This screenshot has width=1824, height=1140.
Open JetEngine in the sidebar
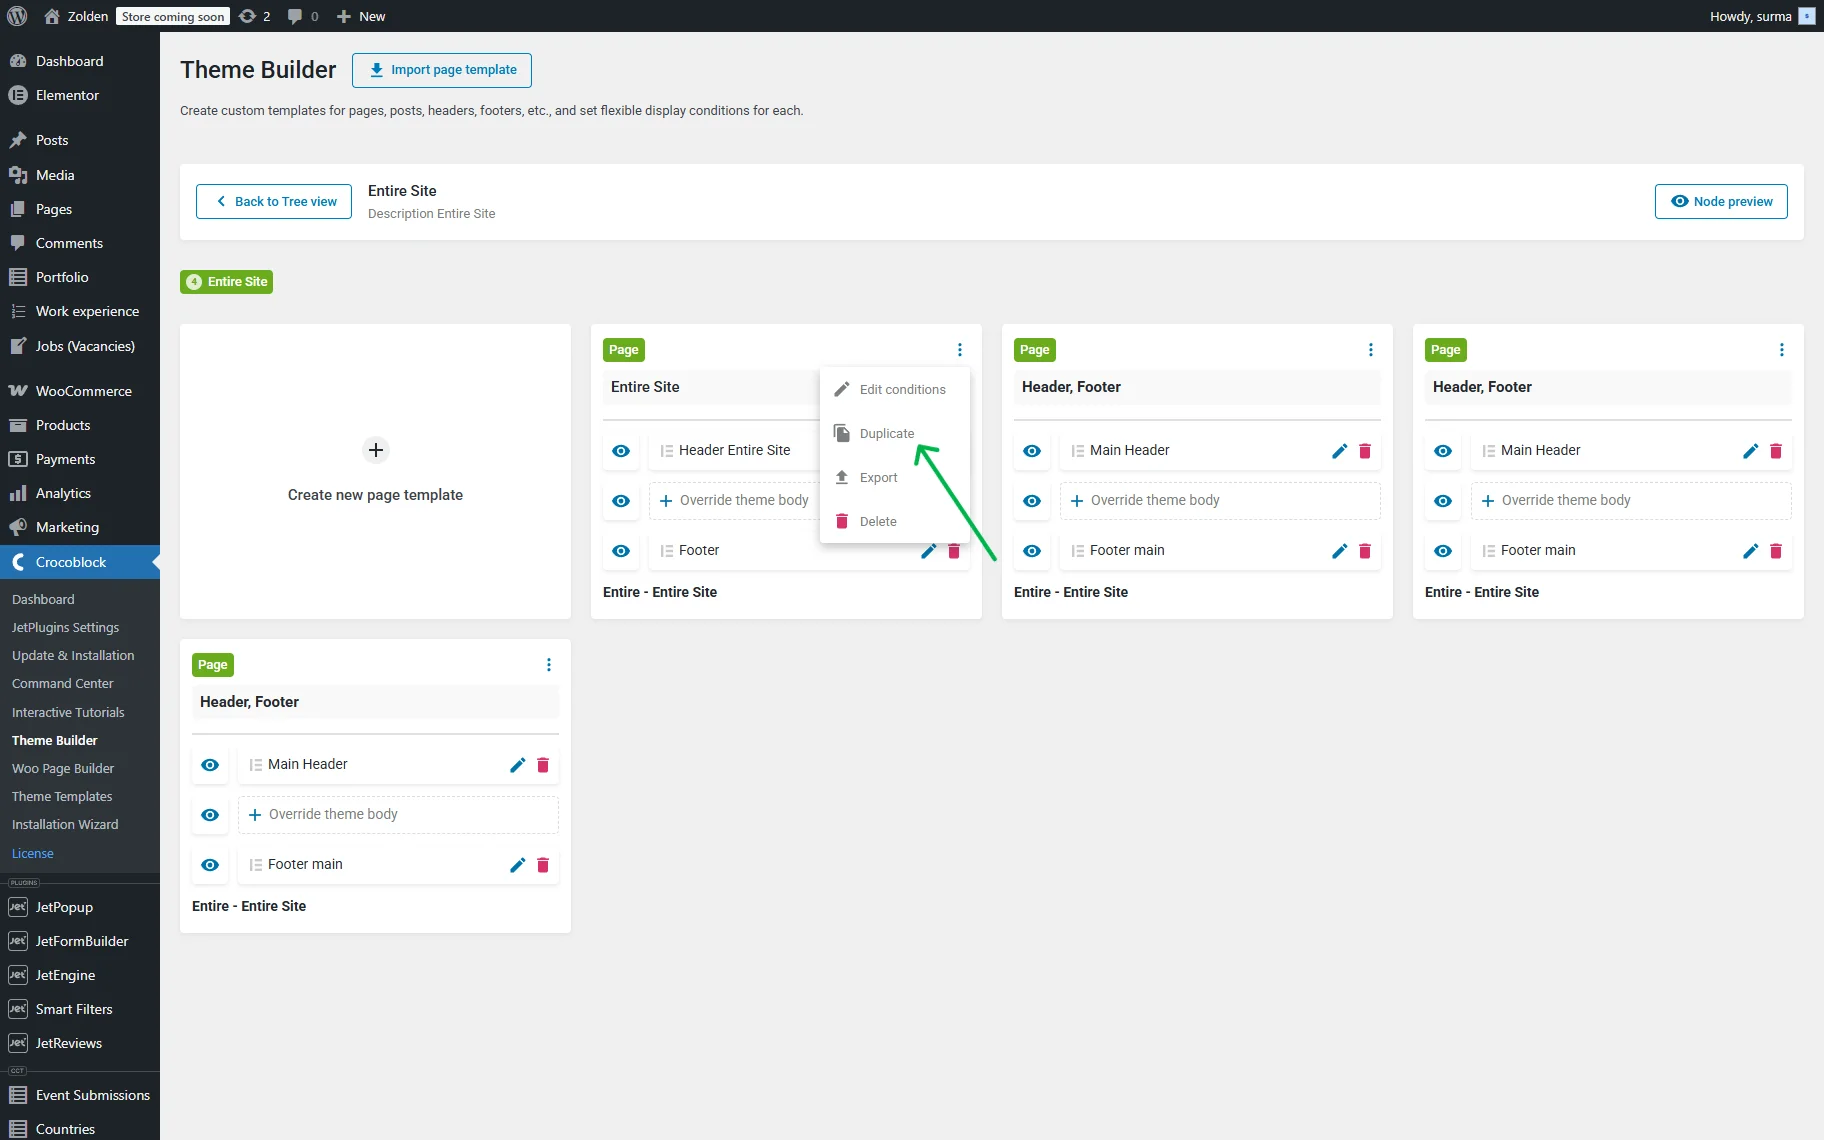click(x=65, y=975)
